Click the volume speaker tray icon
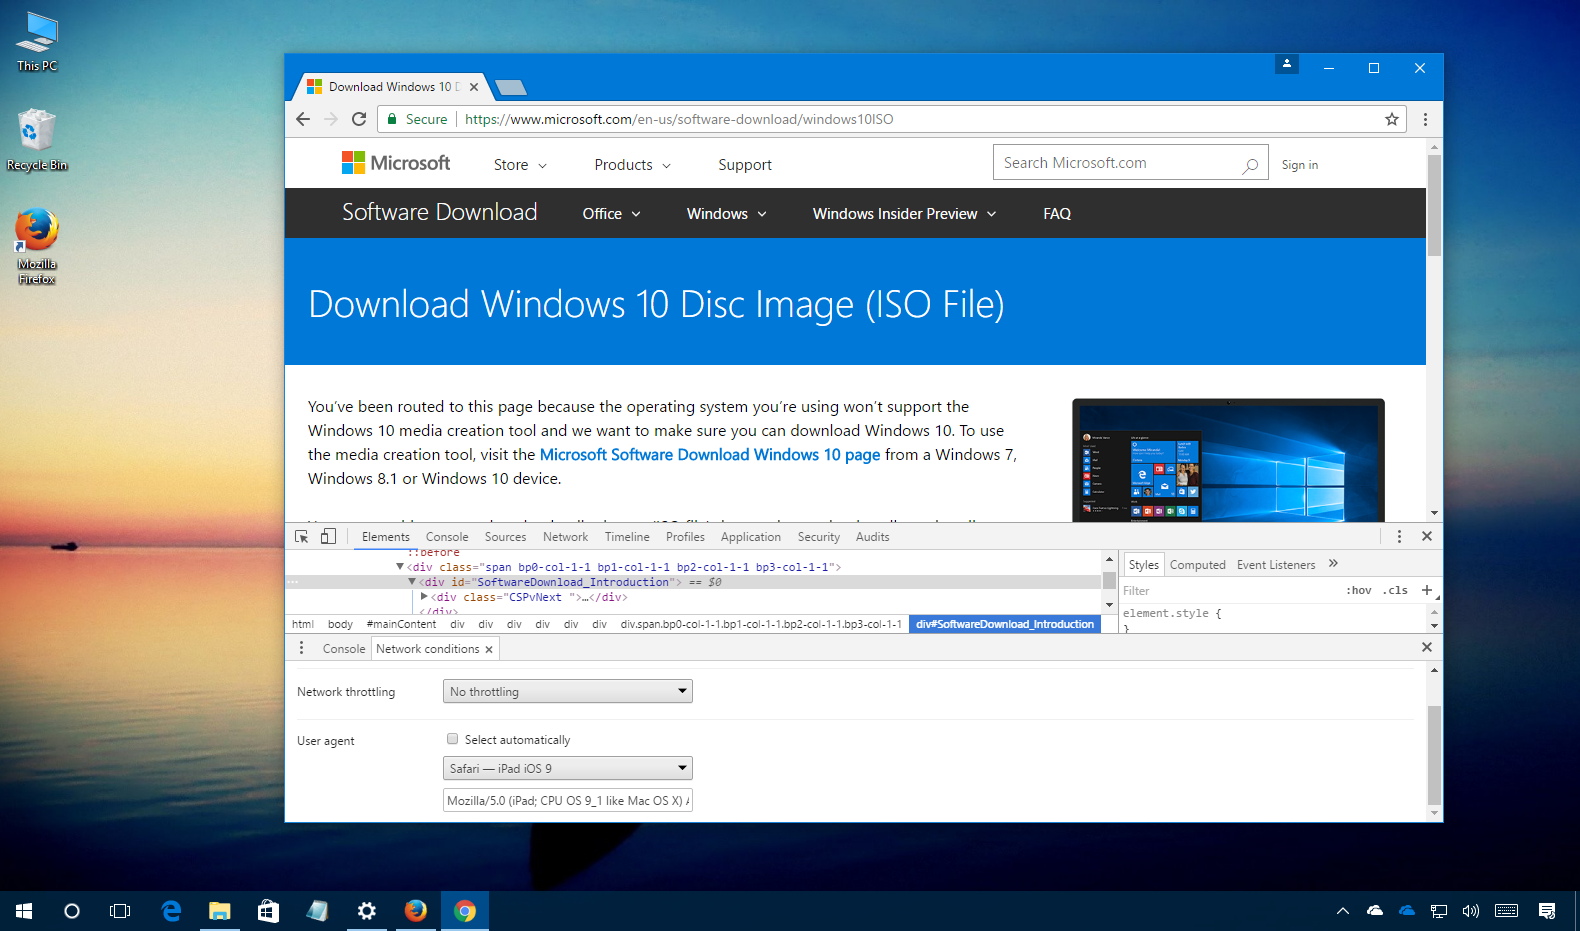This screenshot has height=931, width=1580. click(x=1470, y=911)
